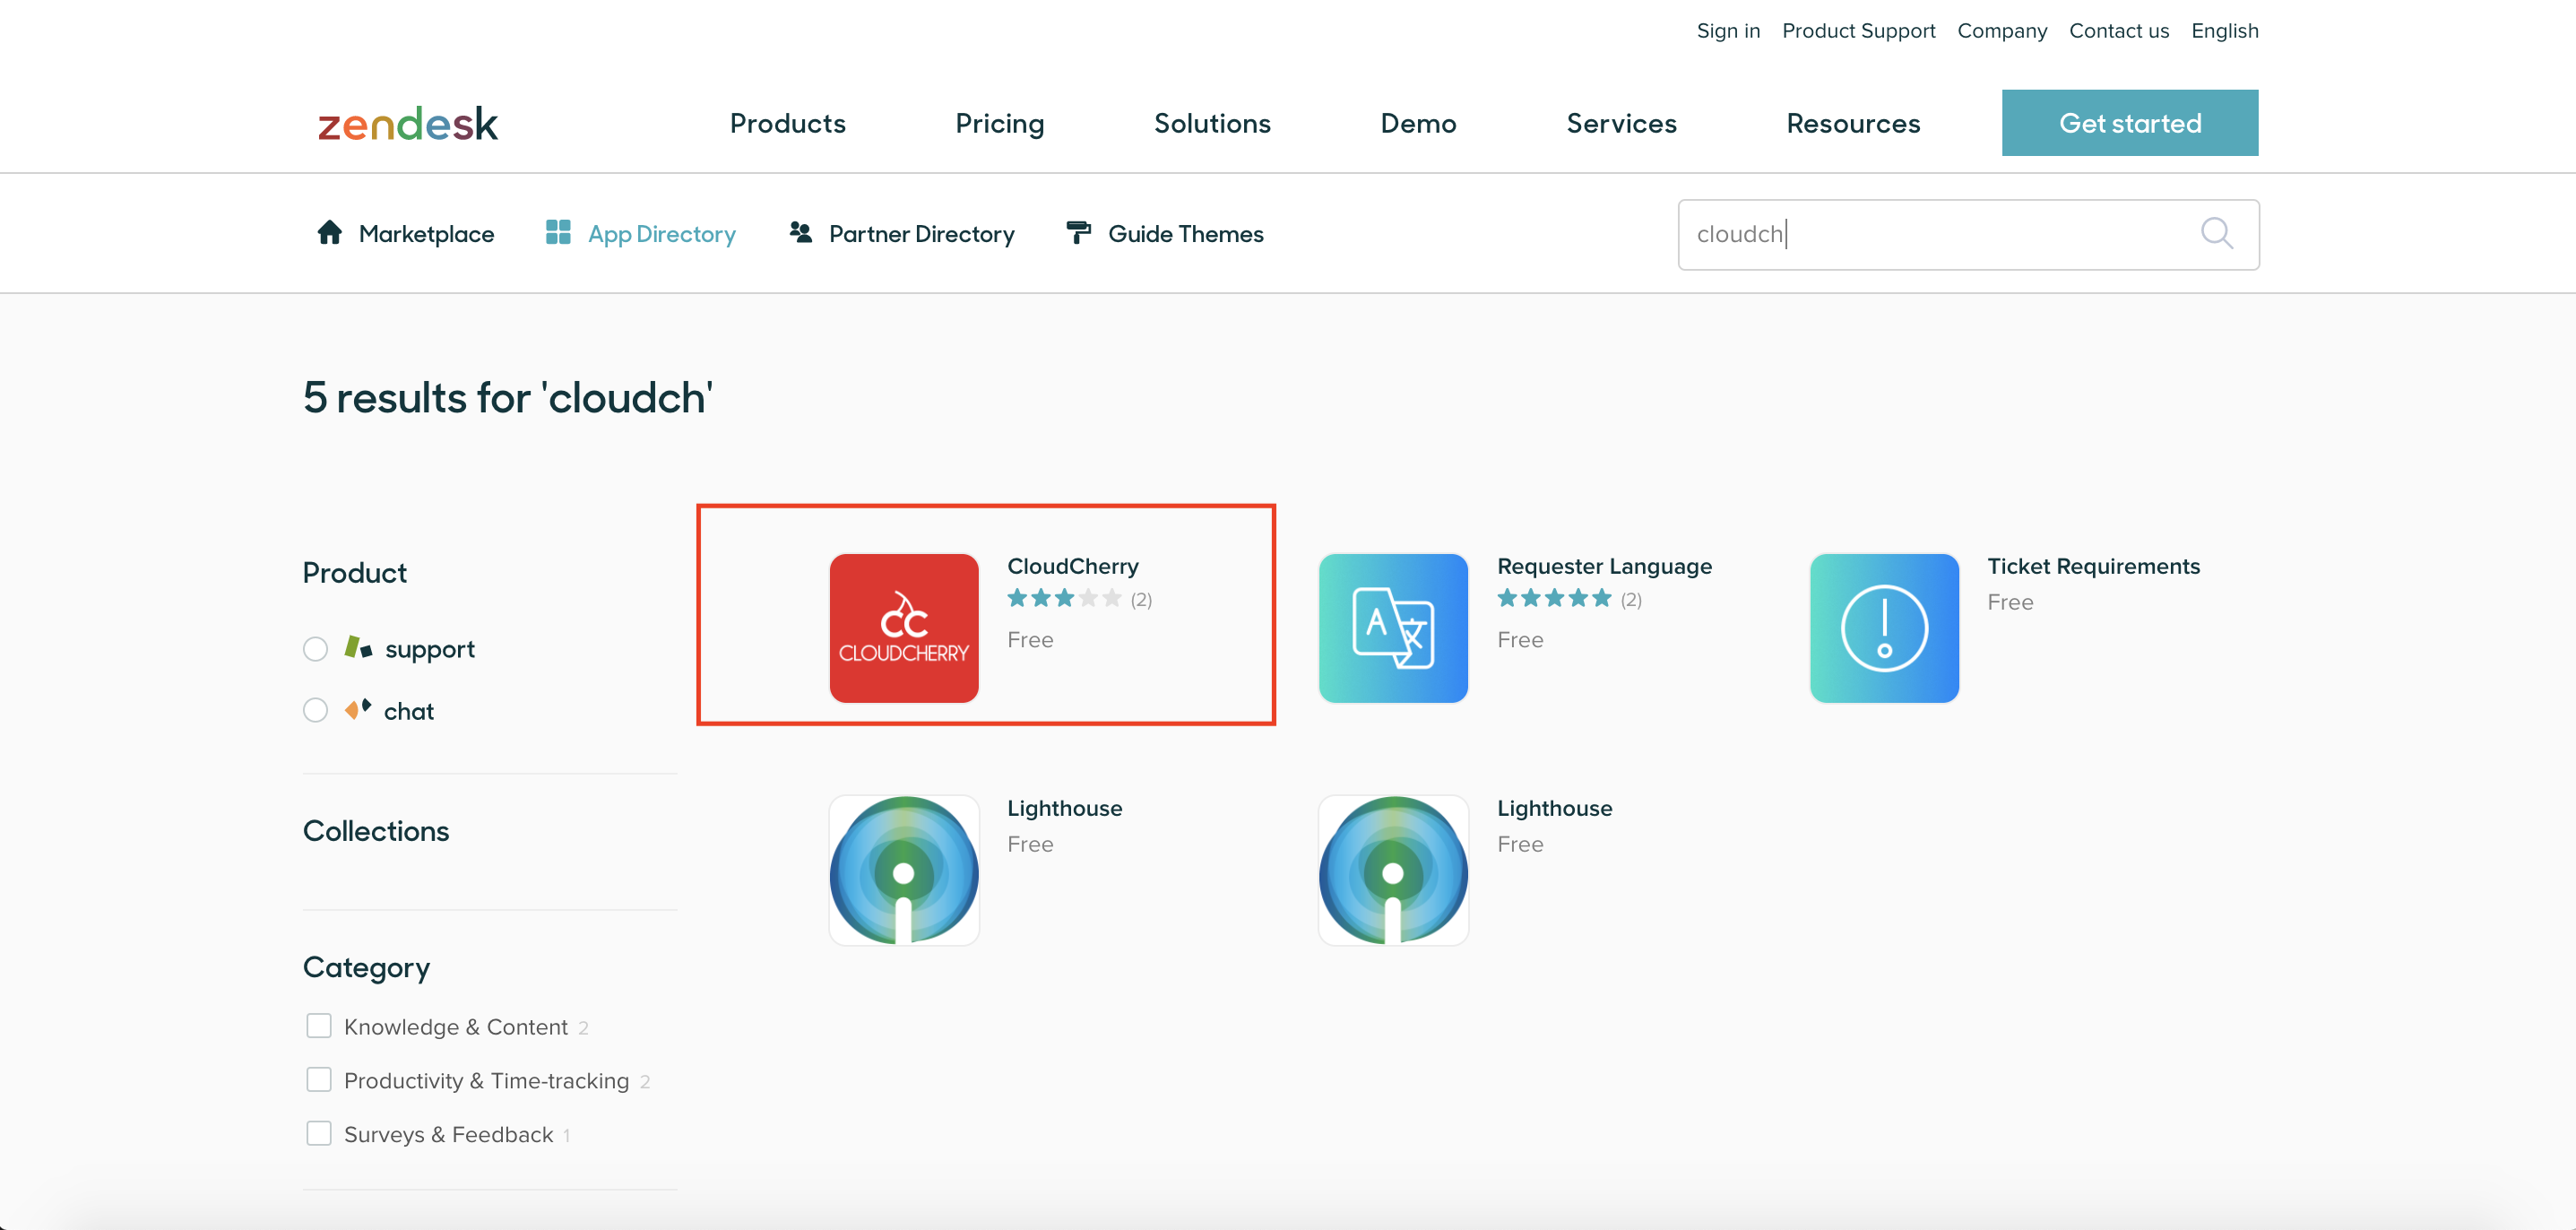The image size is (2576, 1230).
Task: Go to App Directory tab
Action: click(x=641, y=233)
